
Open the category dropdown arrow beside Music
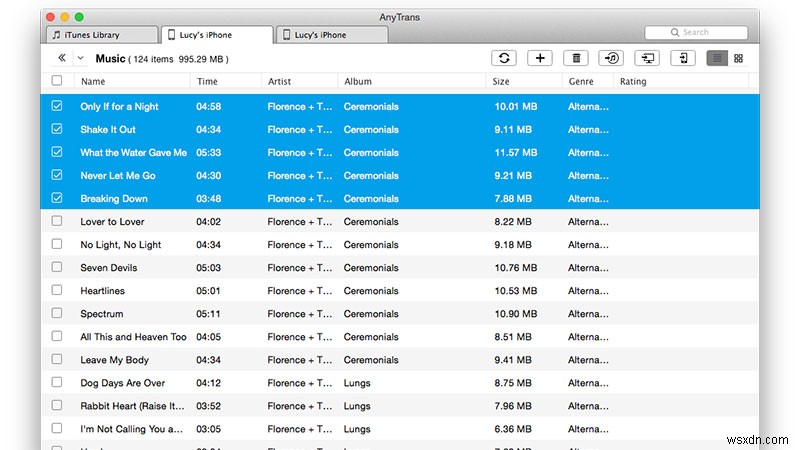81,58
